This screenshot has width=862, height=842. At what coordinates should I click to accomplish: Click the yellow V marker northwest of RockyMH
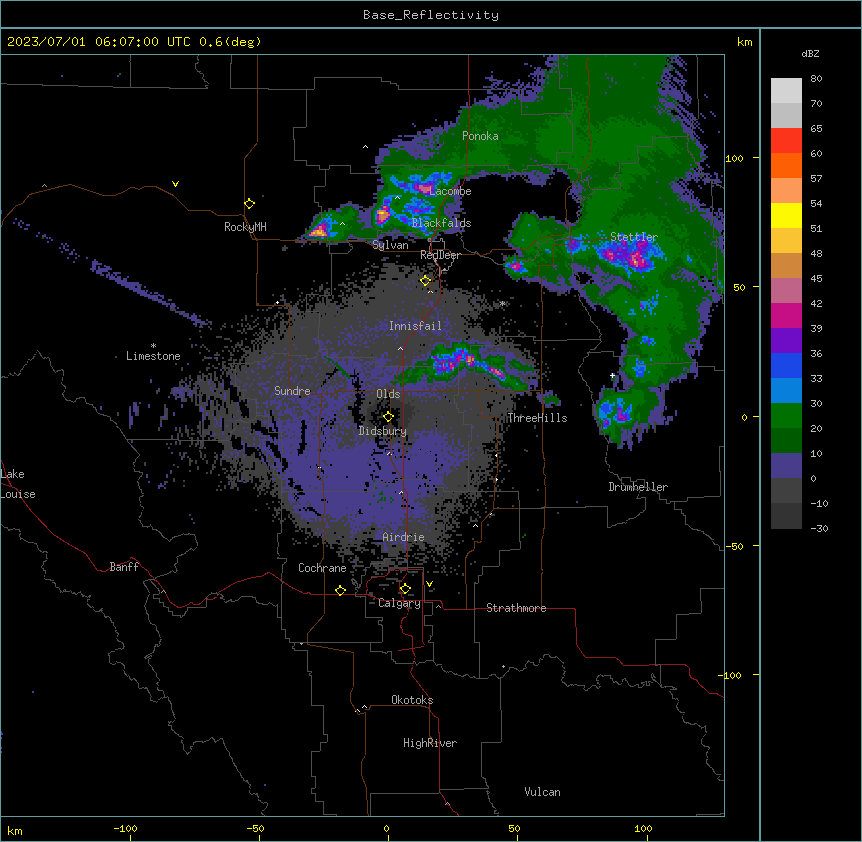(175, 184)
